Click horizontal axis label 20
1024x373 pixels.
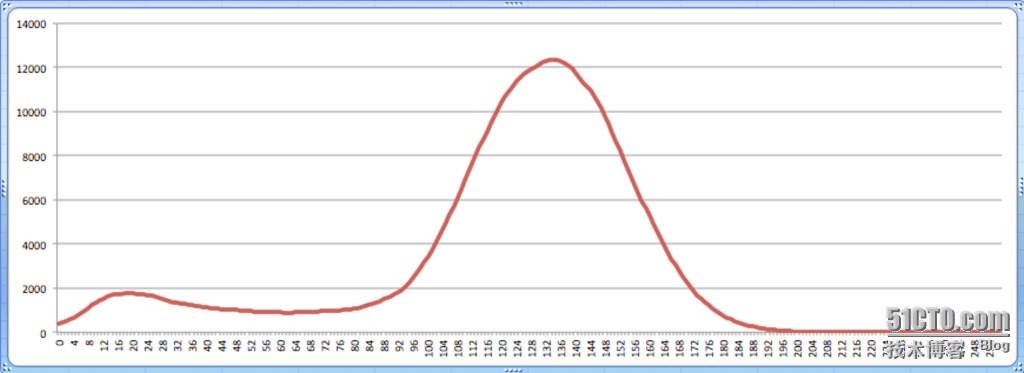pos(135,346)
